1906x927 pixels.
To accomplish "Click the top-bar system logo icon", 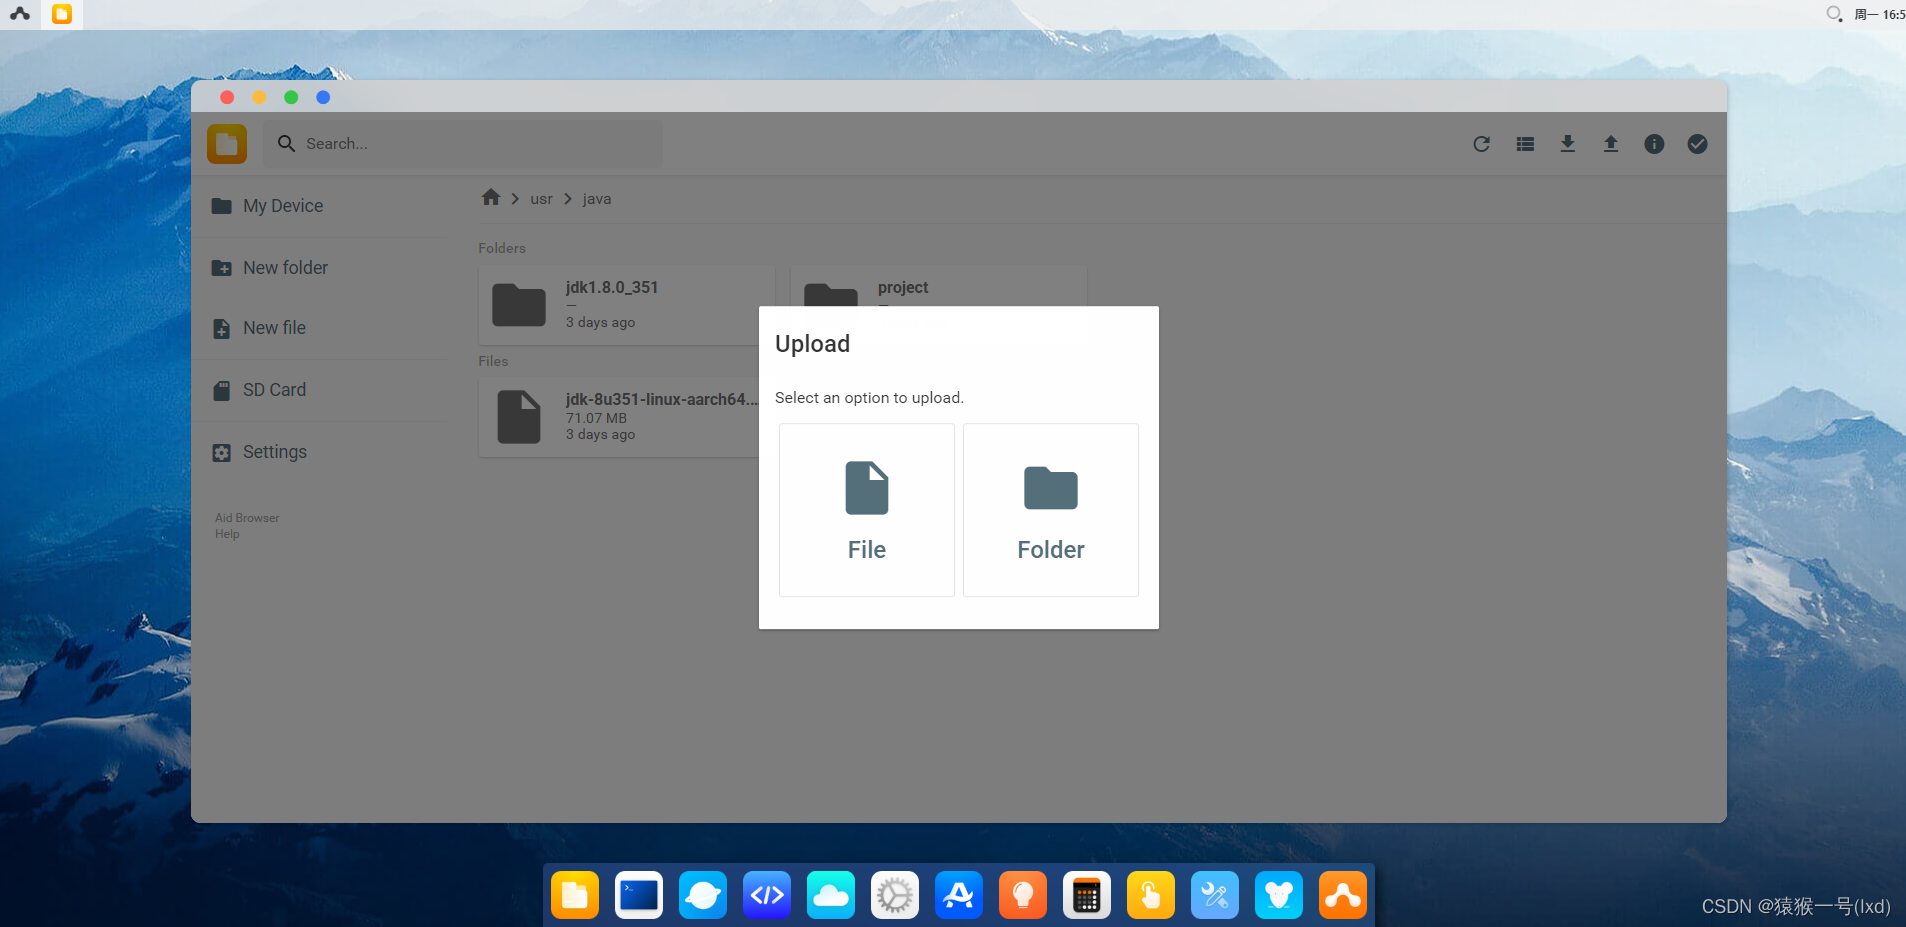I will (20, 14).
